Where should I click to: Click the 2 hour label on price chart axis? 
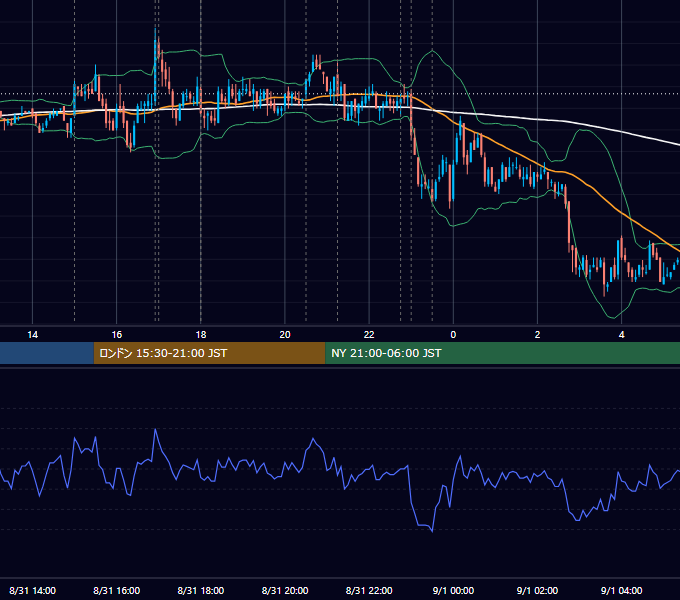[537, 335]
